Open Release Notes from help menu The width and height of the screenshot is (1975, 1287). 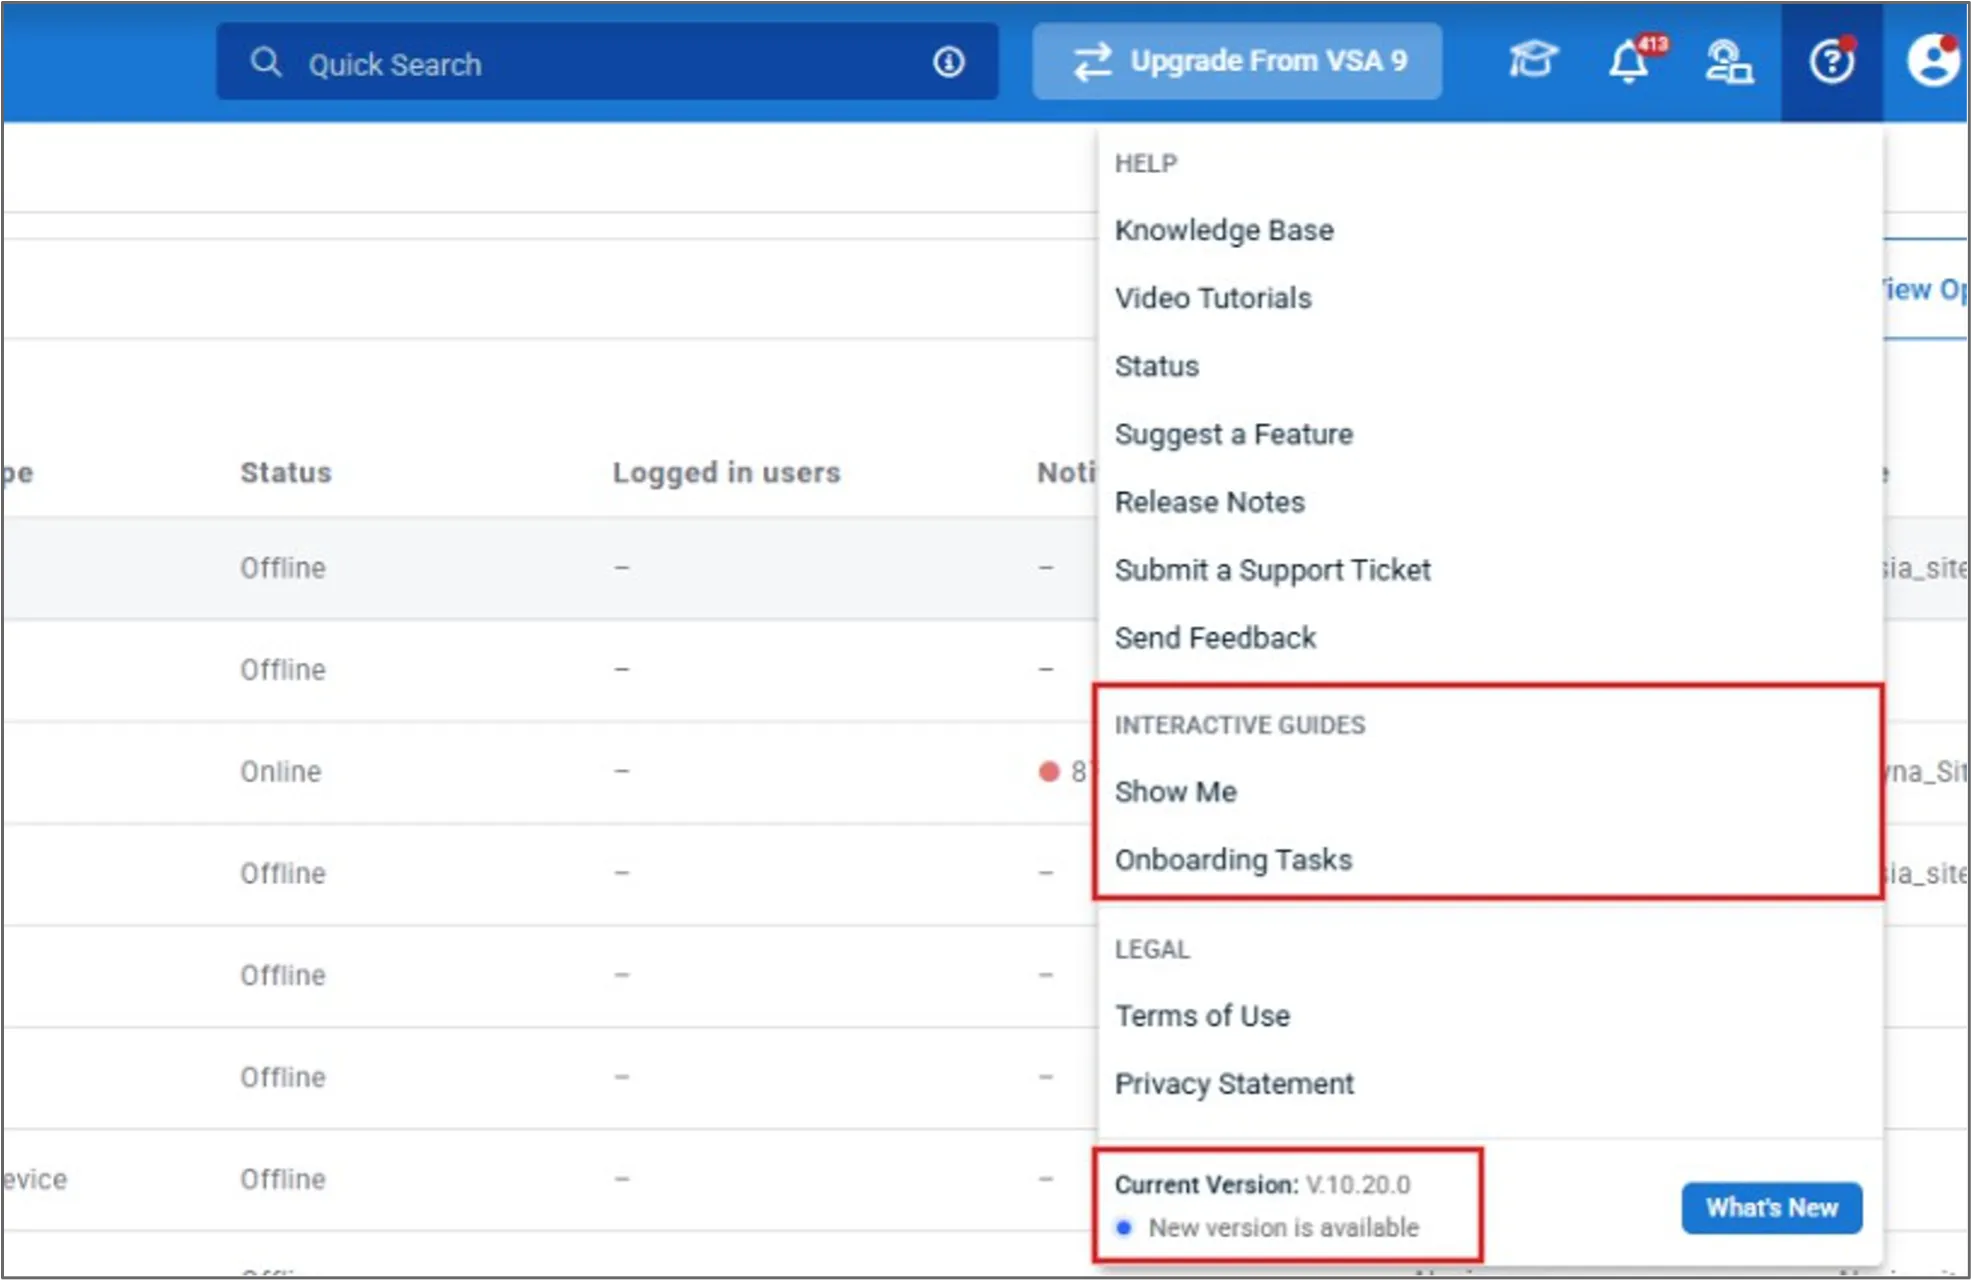(1209, 502)
